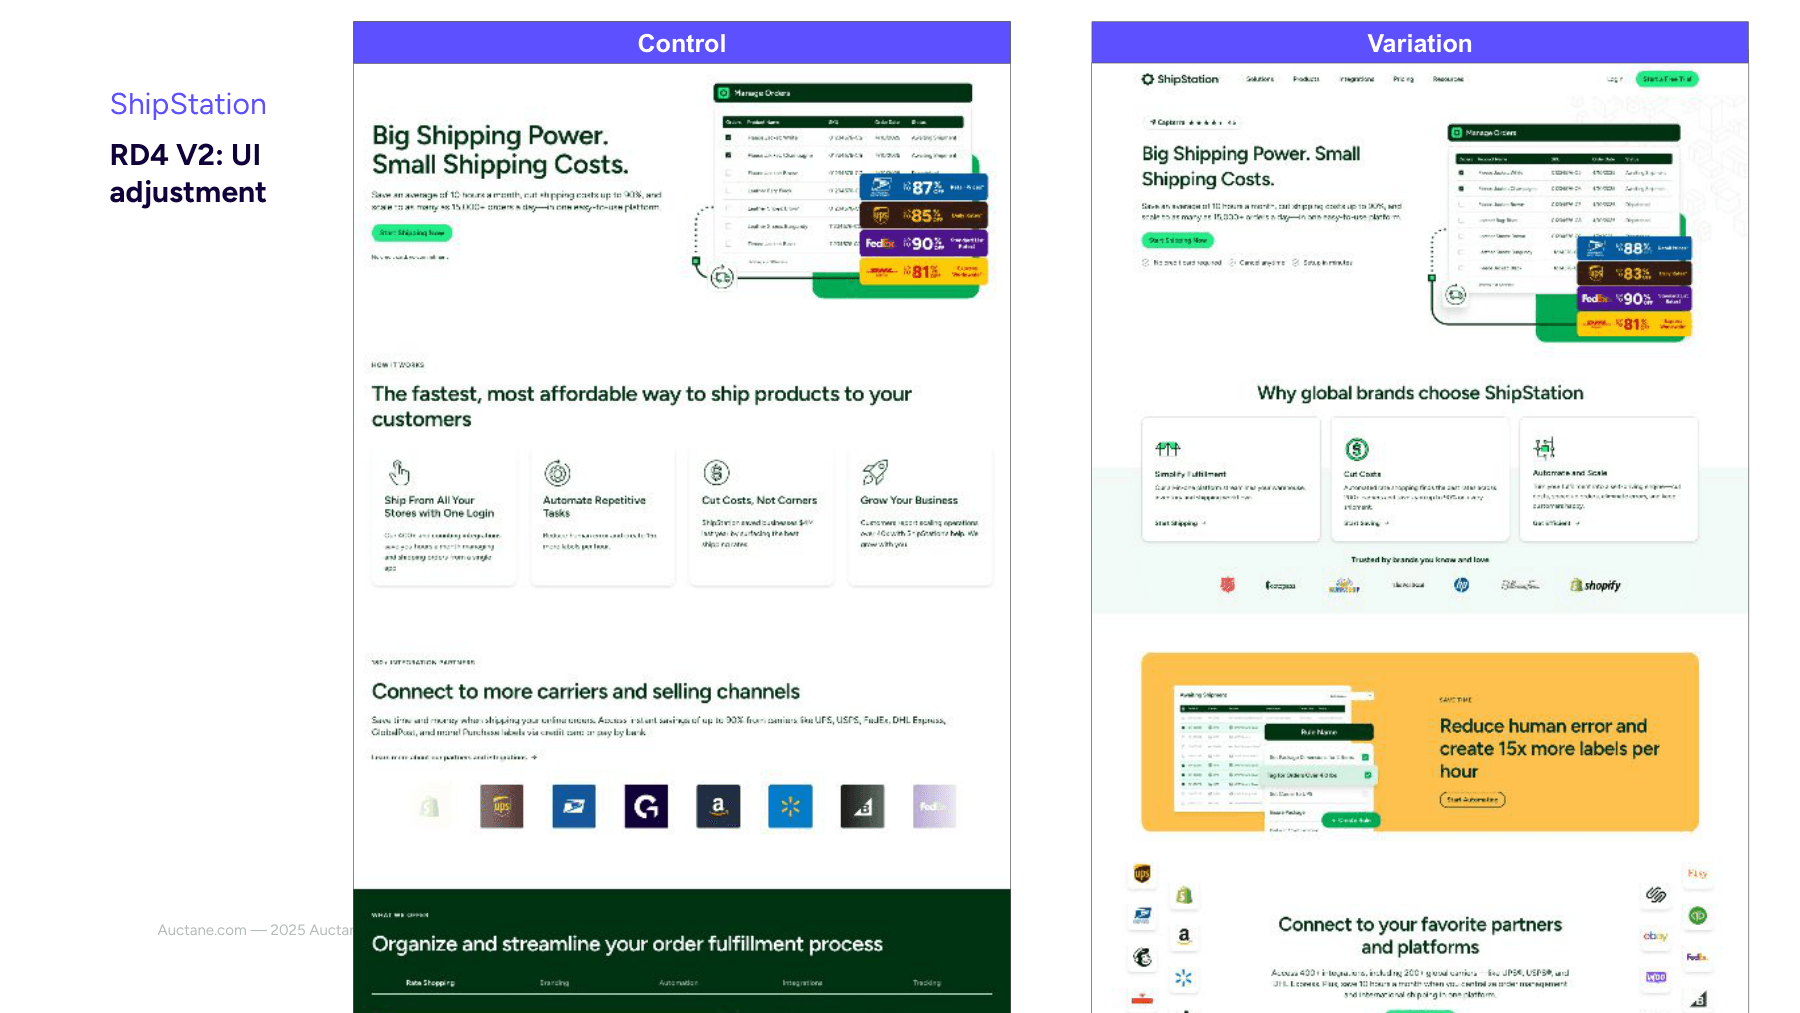This screenshot has width=1800, height=1013.
Task: Click the Walmart logo tile in Control
Action: click(790, 806)
